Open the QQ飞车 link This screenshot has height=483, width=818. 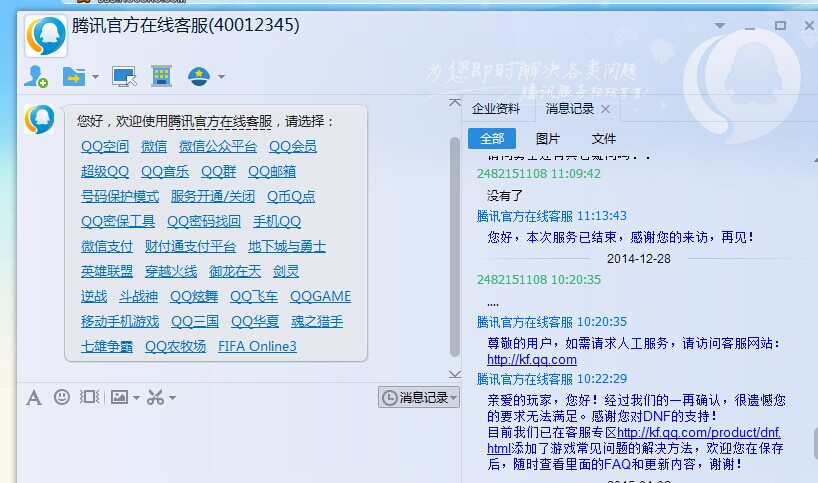click(x=254, y=296)
